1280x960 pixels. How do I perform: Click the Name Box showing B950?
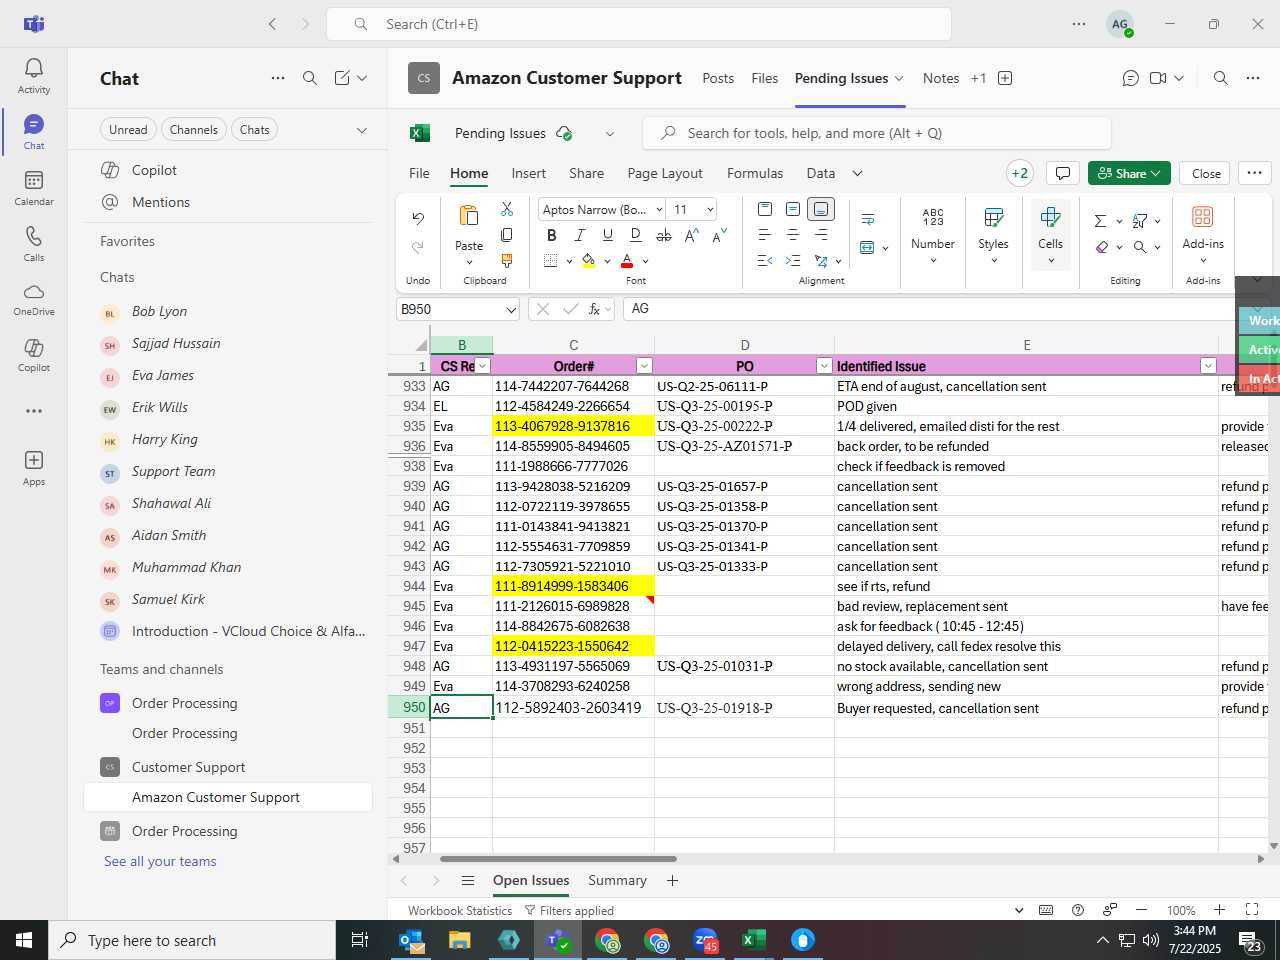click(x=458, y=309)
